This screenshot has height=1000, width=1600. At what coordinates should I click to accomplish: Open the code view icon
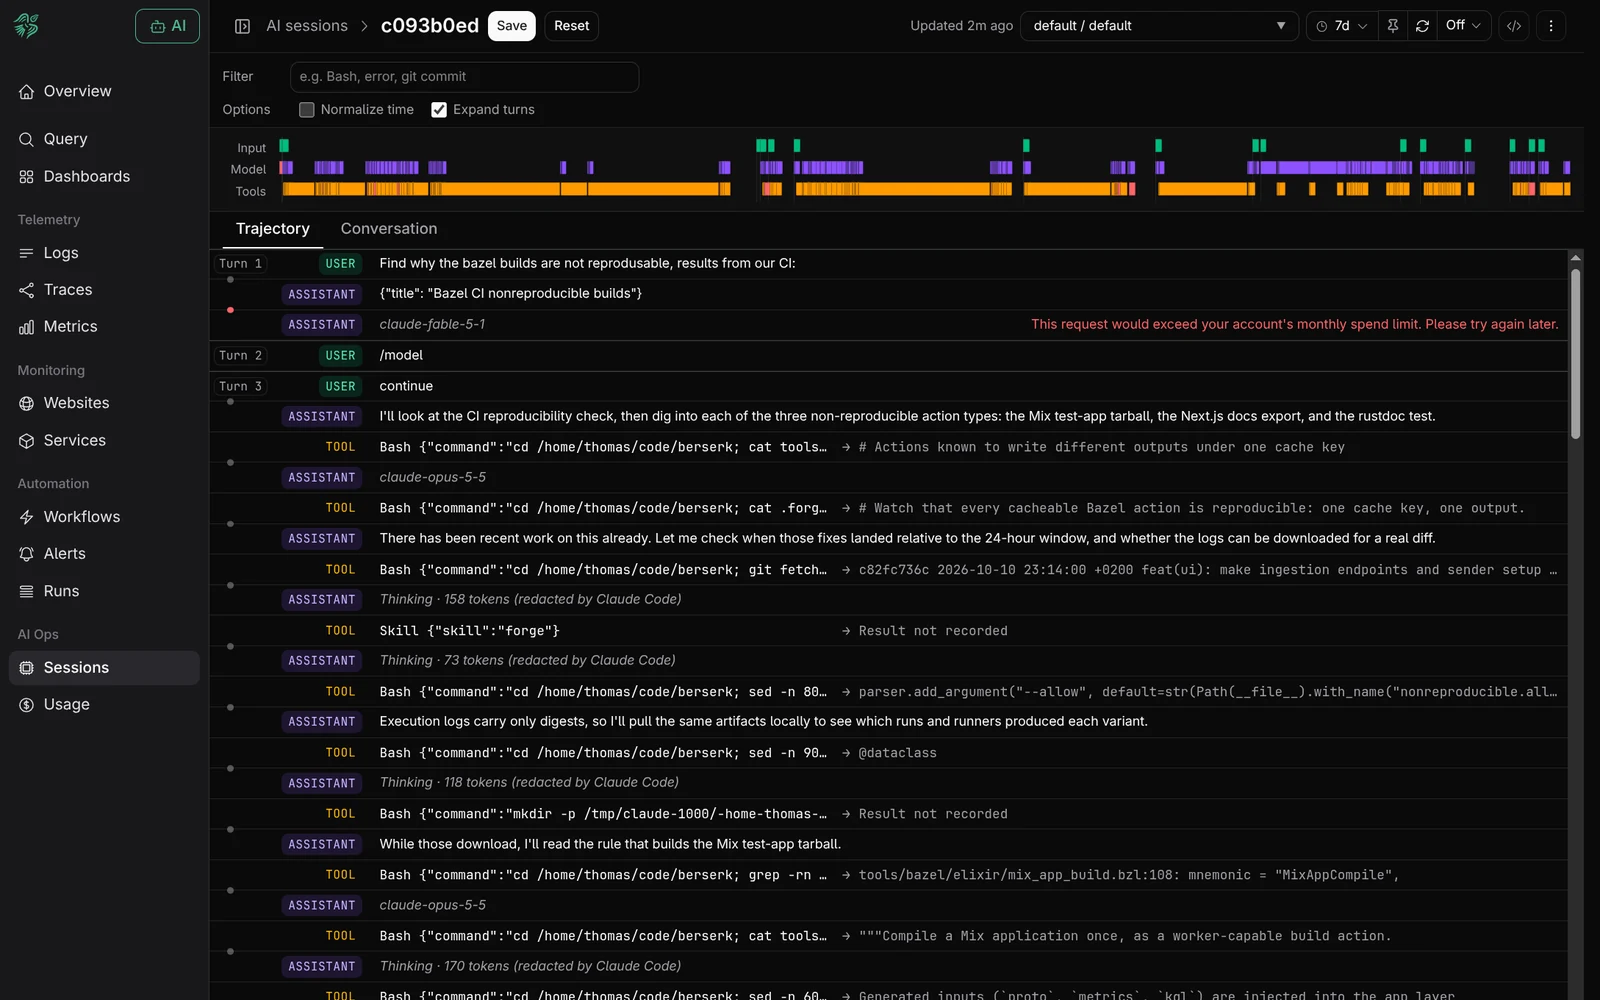1514,26
